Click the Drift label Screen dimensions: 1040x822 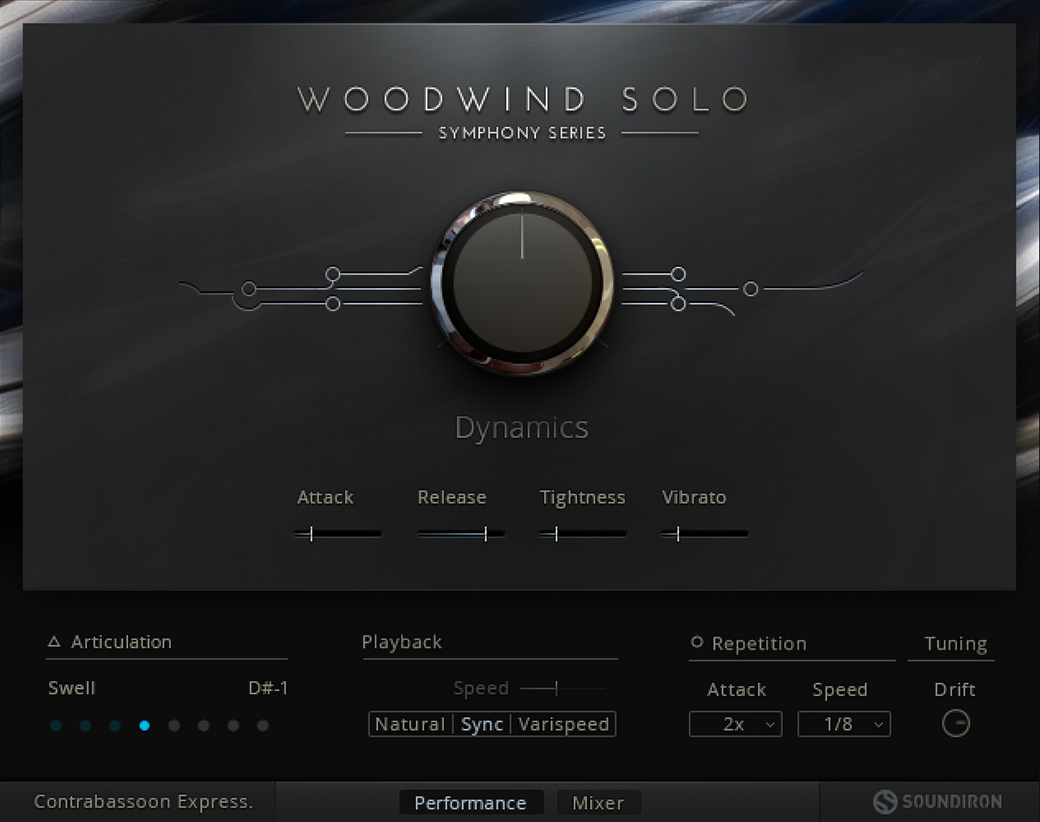[x=954, y=689]
